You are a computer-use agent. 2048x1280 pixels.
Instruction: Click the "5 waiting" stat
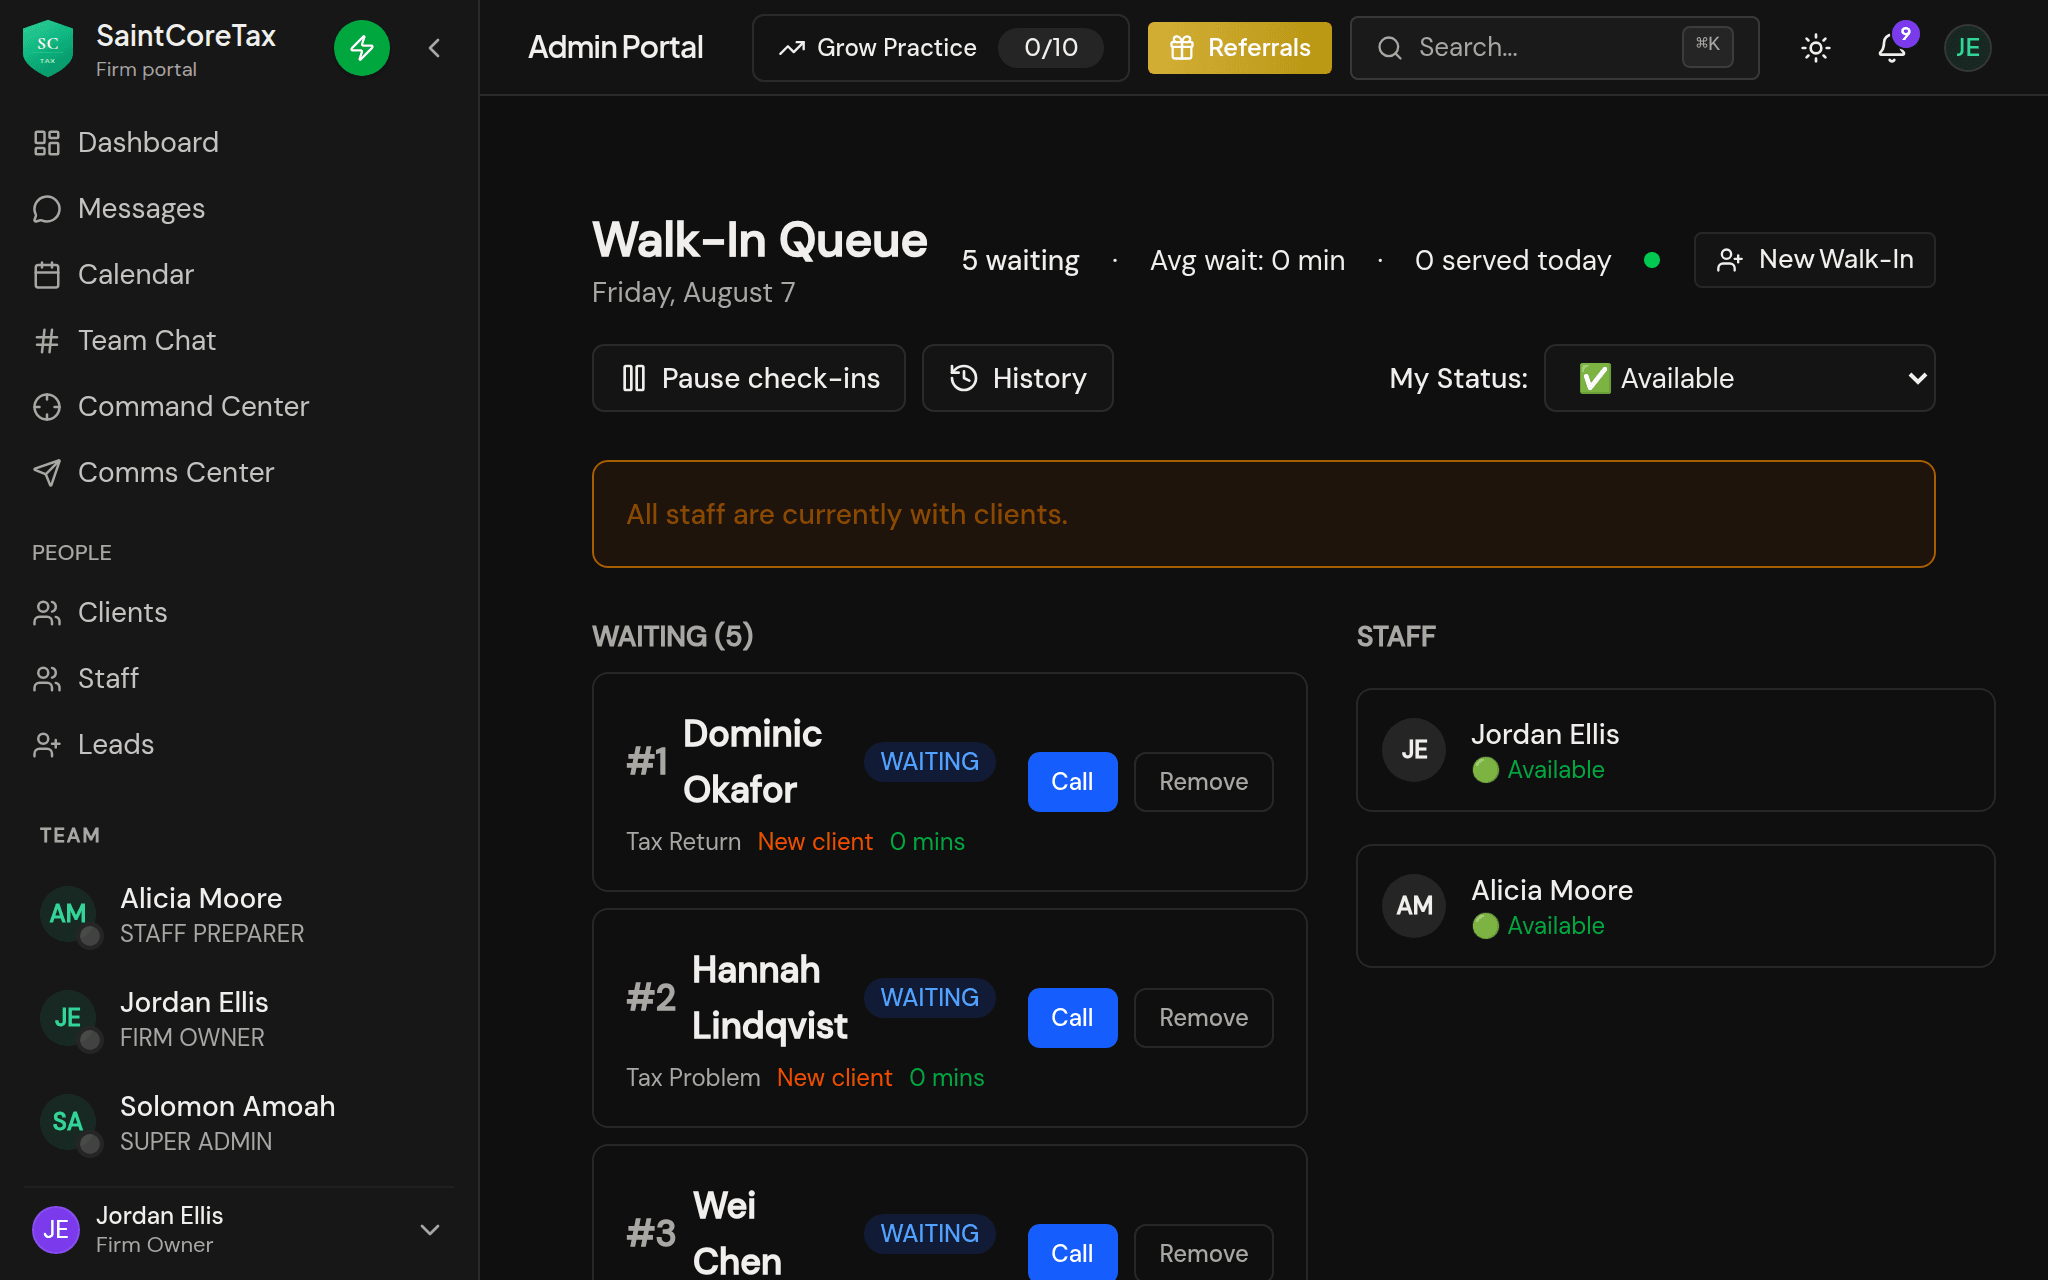click(1020, 260)
